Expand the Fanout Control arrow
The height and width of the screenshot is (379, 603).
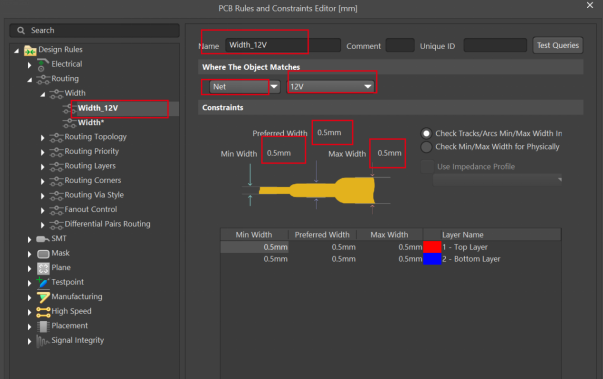pyautogui.click(x=43, y=210)
